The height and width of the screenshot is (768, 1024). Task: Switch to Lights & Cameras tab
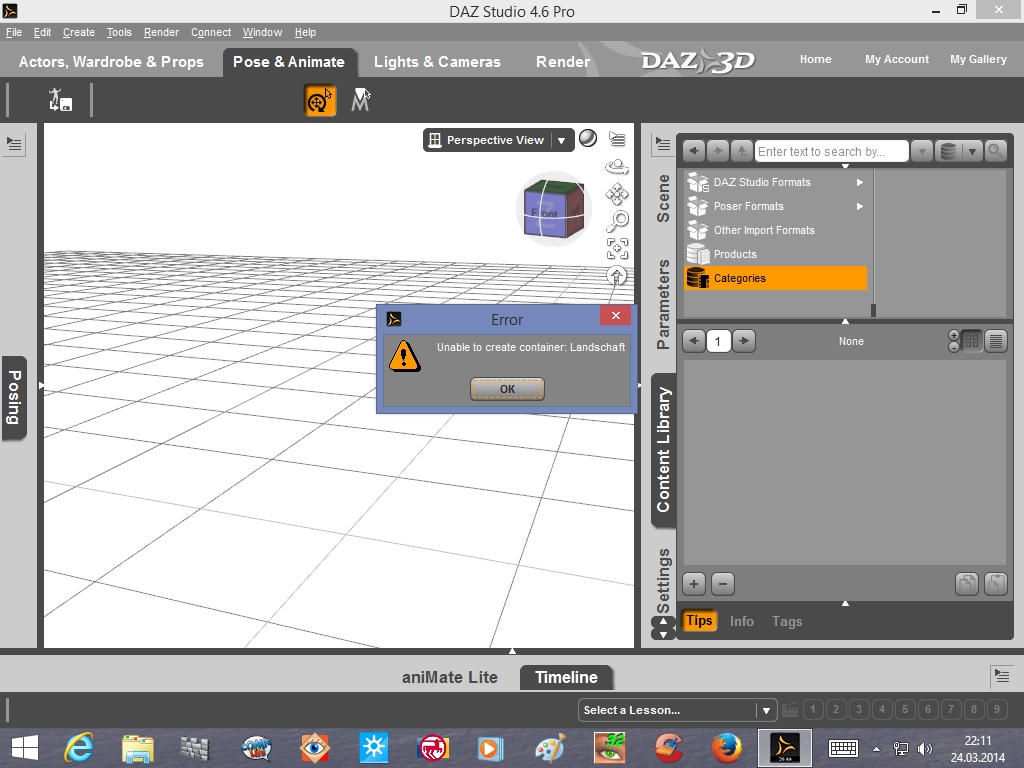[437, 62]
